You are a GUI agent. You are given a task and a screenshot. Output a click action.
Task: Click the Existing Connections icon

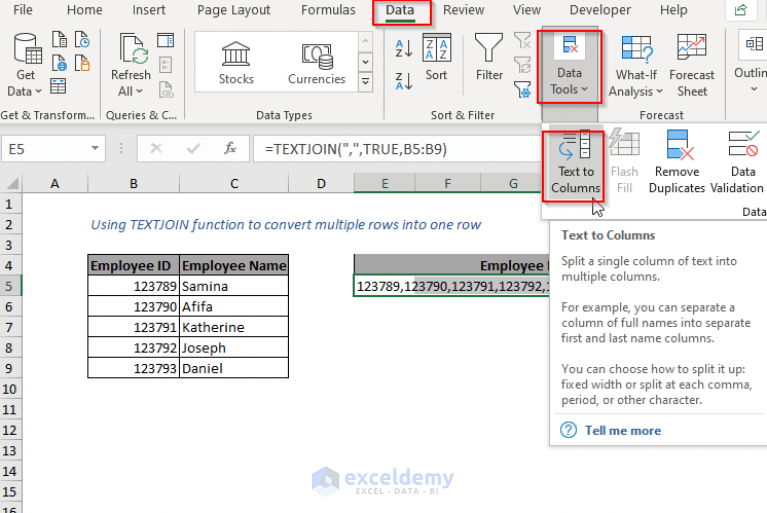82,63
